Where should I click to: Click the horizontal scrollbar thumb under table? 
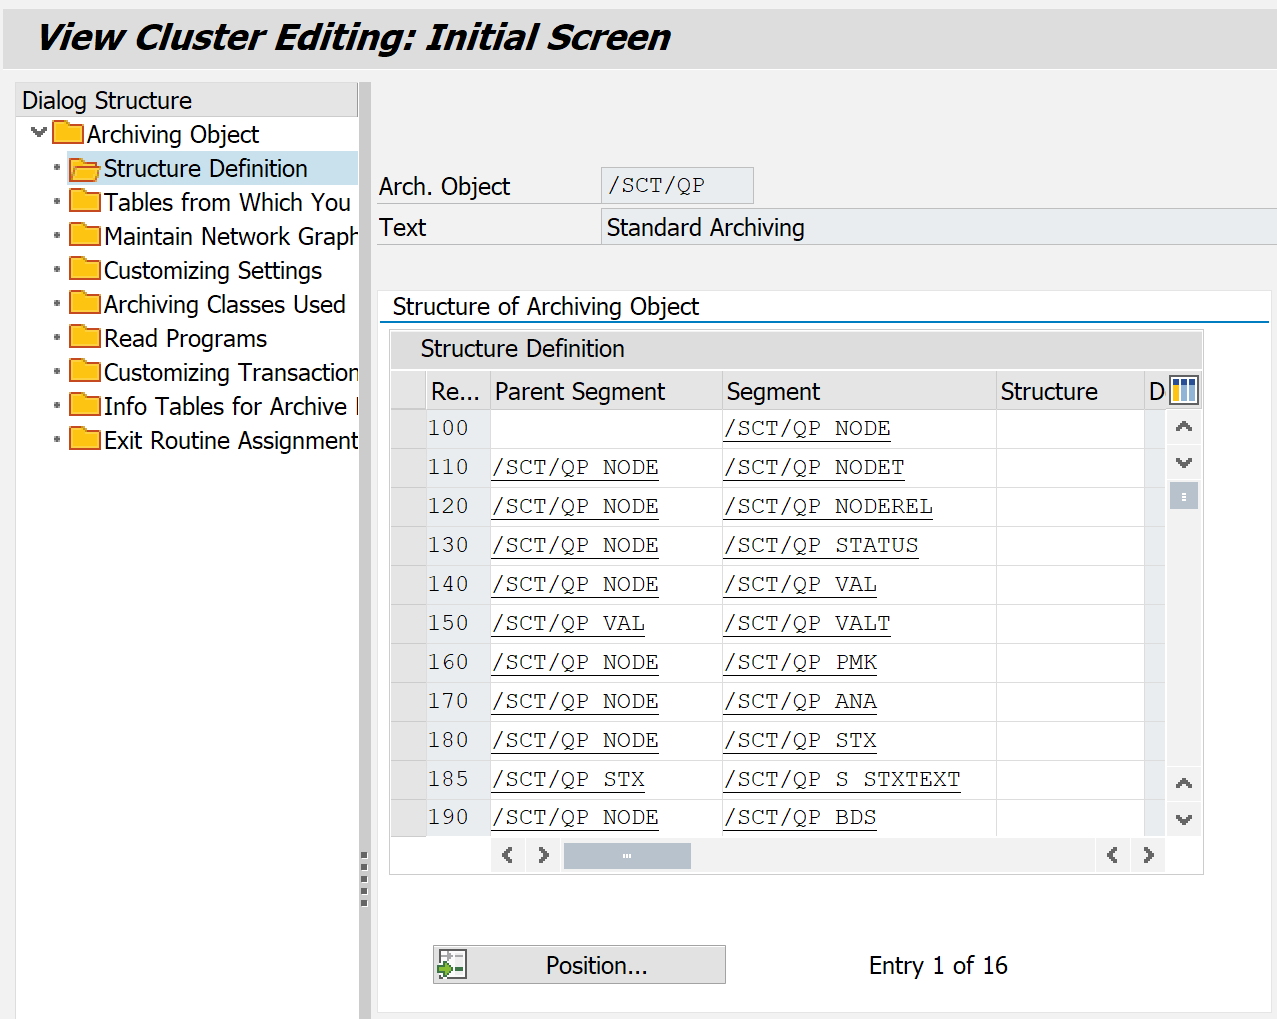point(627,855)
